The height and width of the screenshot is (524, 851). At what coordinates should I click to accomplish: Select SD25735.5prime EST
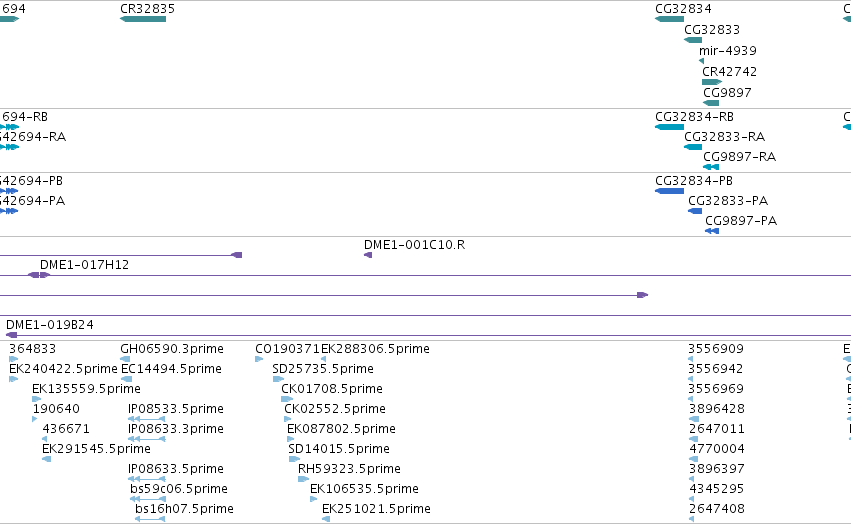(323, 369)
